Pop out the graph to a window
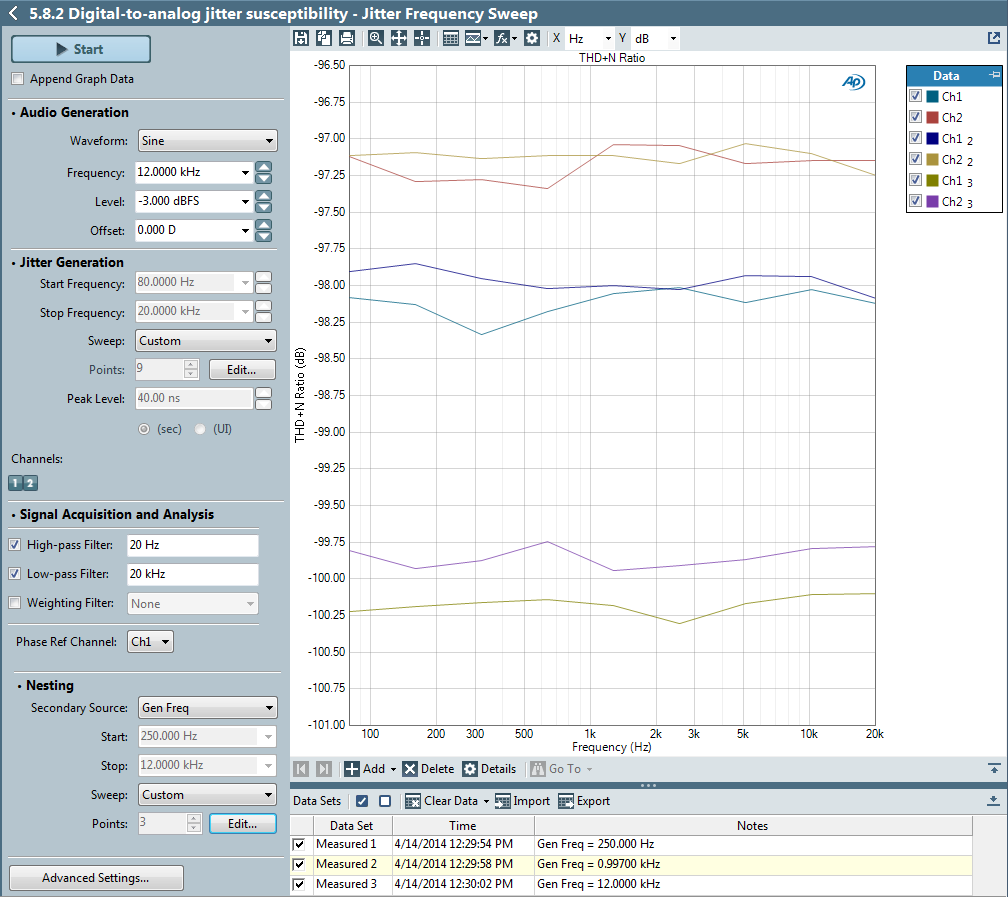 pyautogui.click(x=993, y=38)
